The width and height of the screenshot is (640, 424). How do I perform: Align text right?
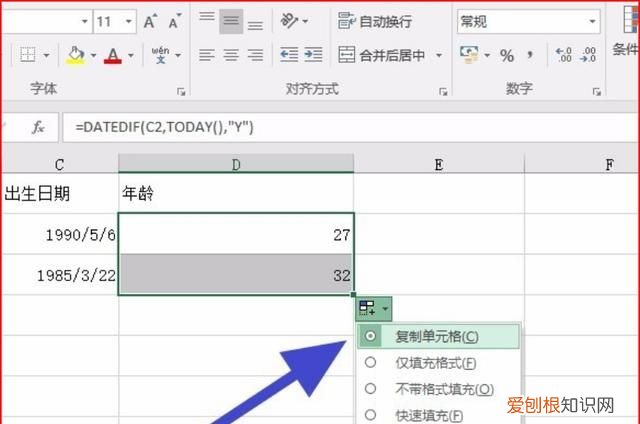(x=256, y=55)
